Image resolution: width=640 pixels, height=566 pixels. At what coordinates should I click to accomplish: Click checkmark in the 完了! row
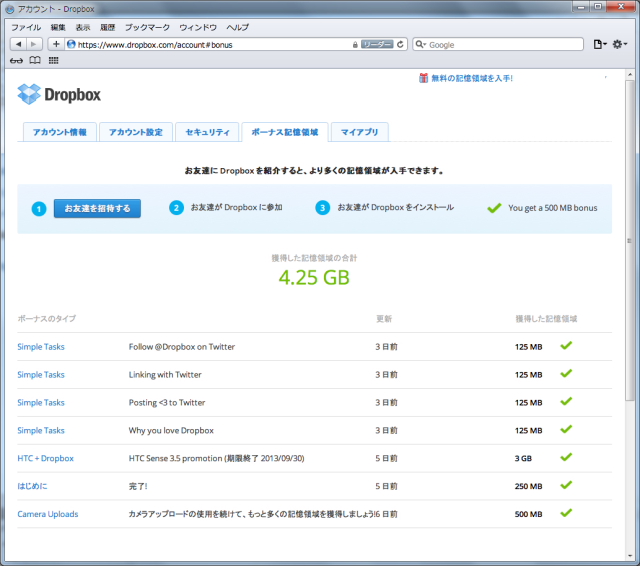[566, 484]
